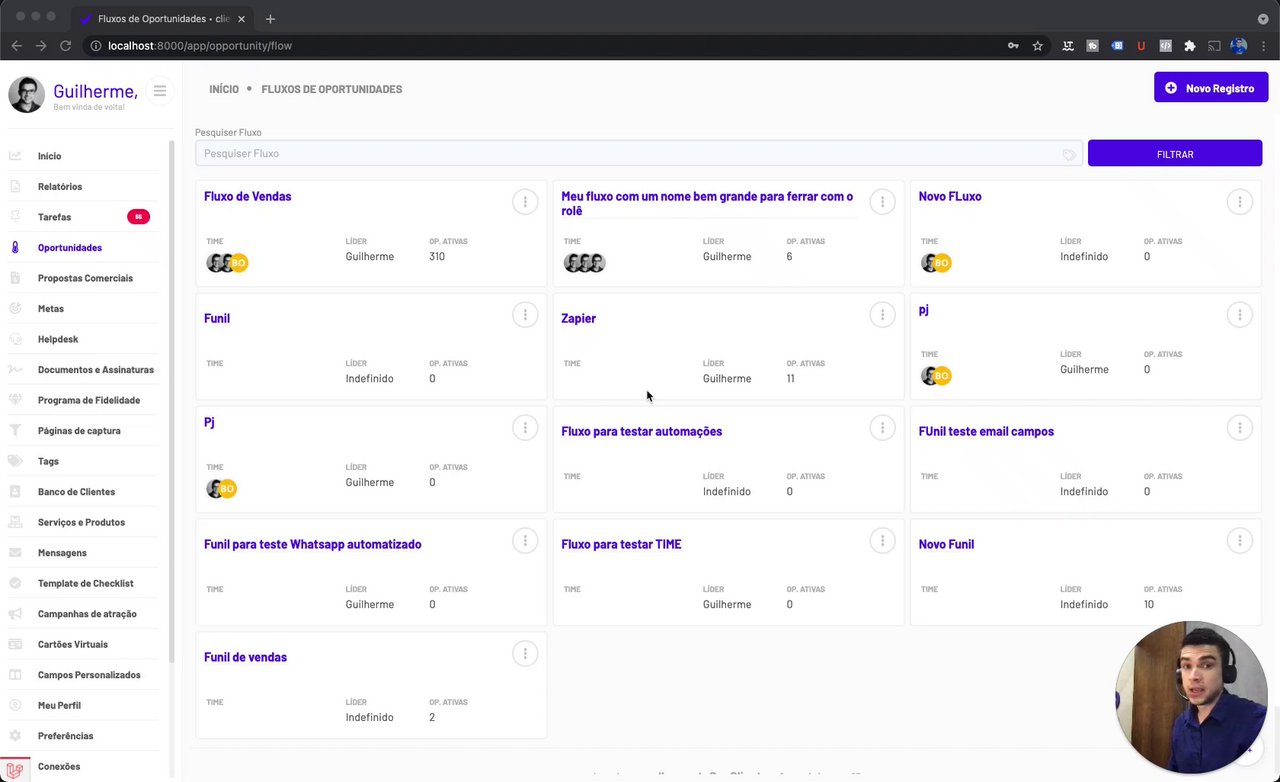Open Banco de Clientes in sidebar
Screen dimensions: 1280x782
tap(76, 492)
